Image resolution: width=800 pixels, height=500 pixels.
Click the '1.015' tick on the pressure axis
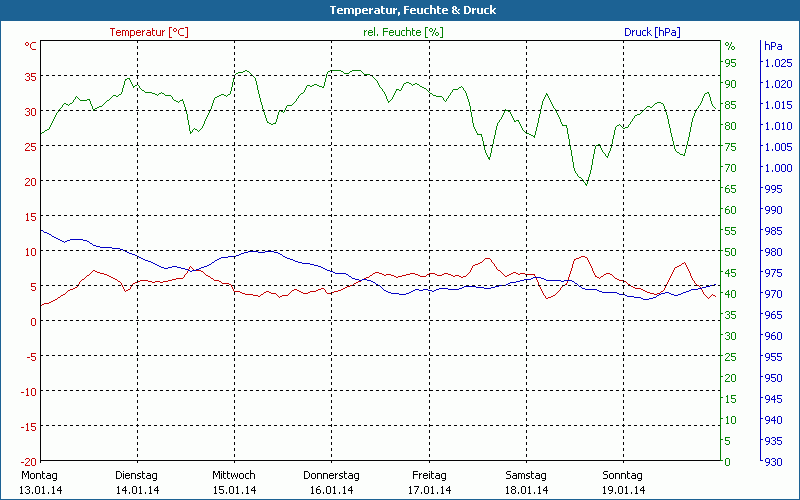pos(779,105)
